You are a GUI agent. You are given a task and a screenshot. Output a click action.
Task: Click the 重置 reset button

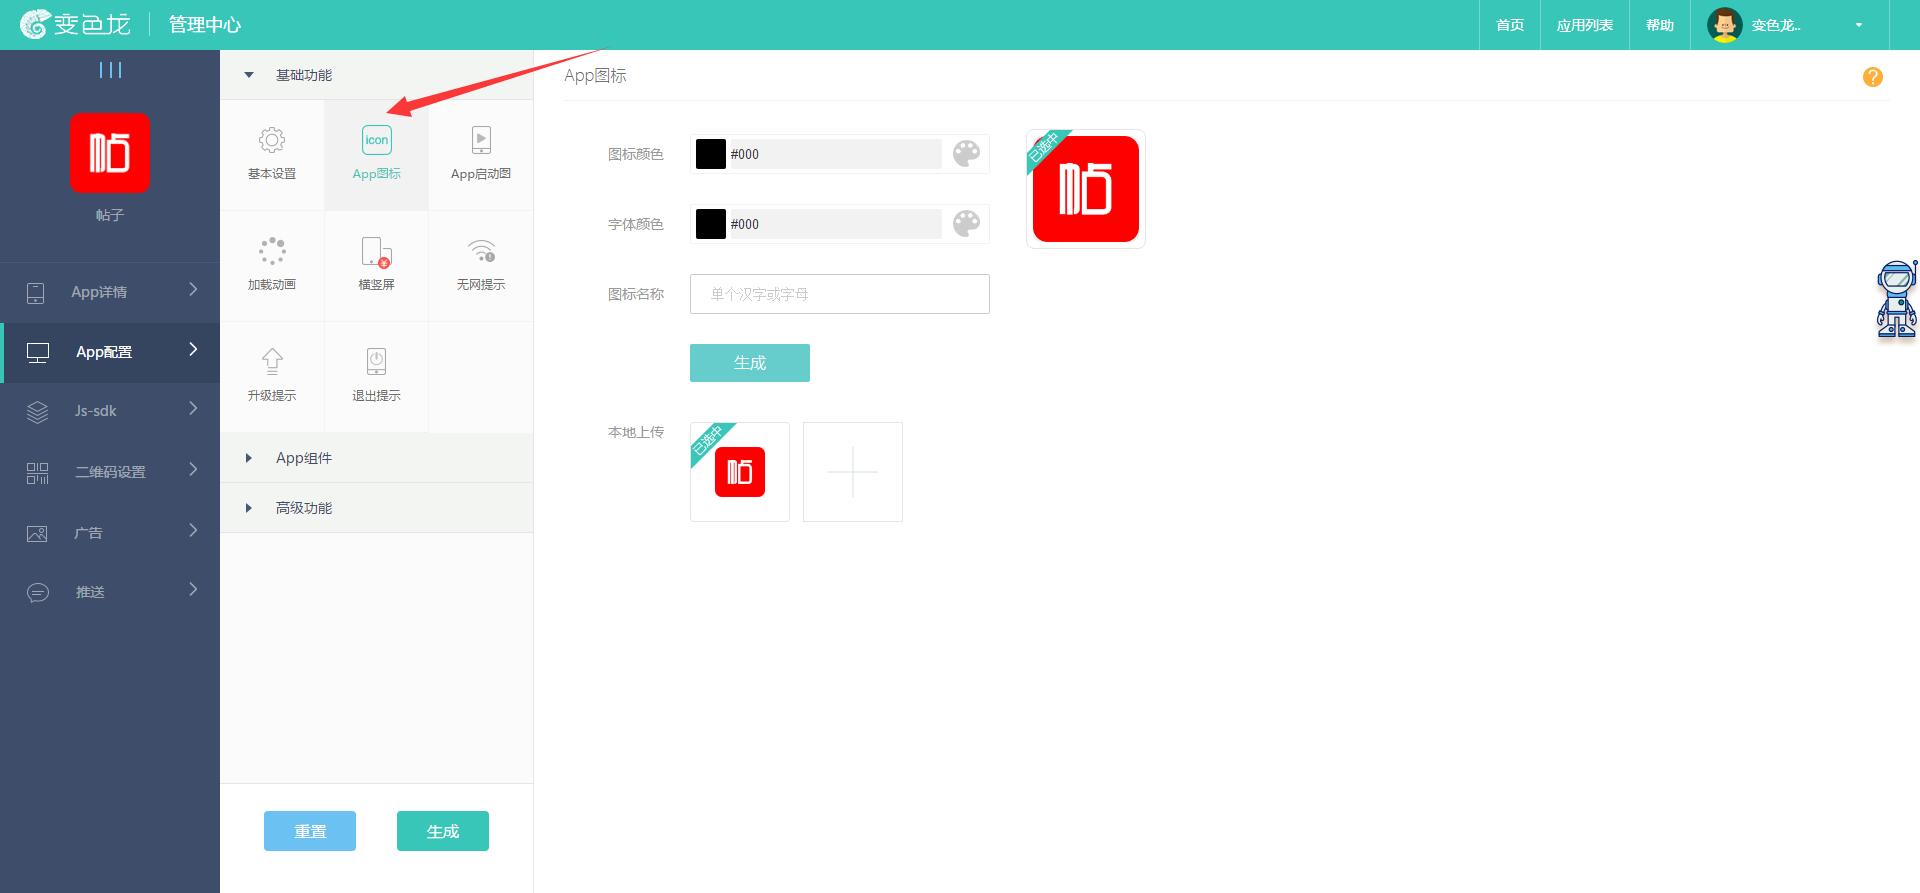pos(310,831)
